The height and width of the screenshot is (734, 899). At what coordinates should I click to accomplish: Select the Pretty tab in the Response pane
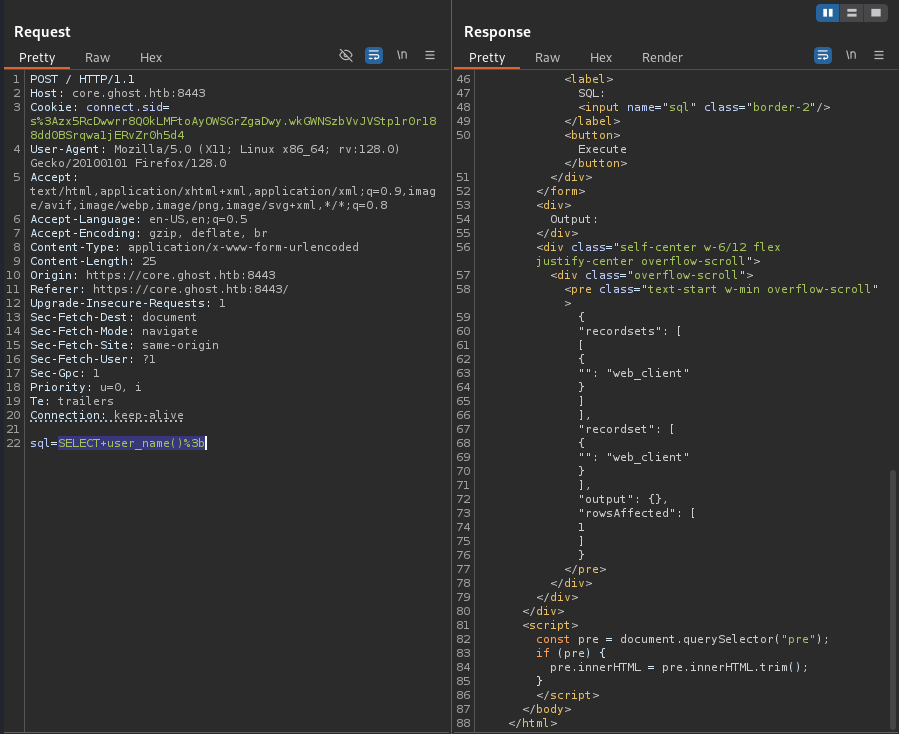point(487,57)
